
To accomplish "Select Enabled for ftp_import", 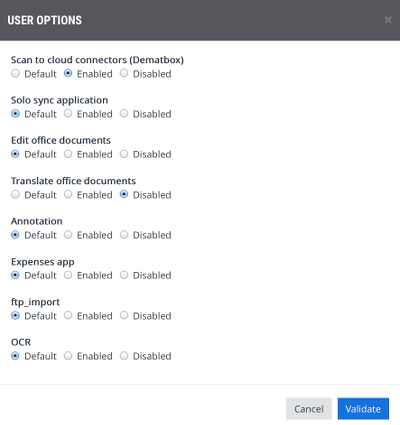I will point(68,315).
